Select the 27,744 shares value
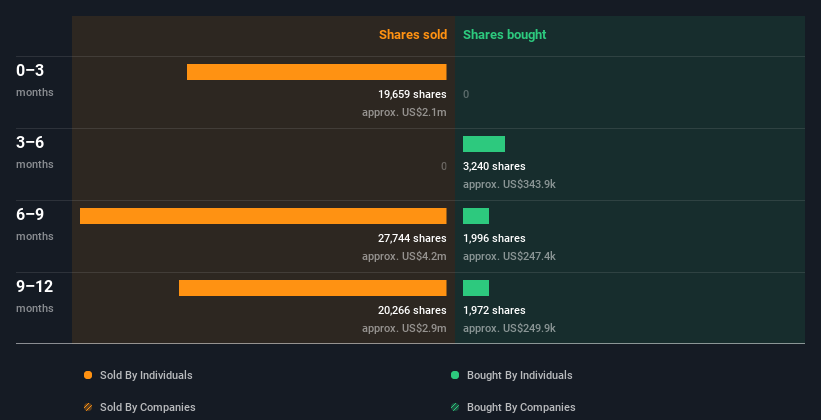The image size is (821, 420). click(412, 238)
